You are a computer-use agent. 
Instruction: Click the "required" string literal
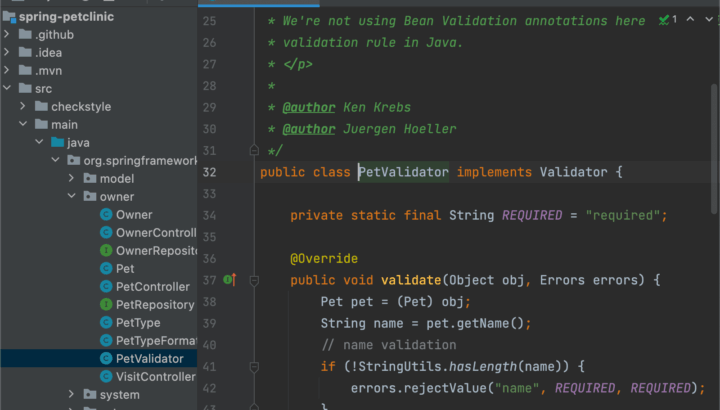coord(623,215)
